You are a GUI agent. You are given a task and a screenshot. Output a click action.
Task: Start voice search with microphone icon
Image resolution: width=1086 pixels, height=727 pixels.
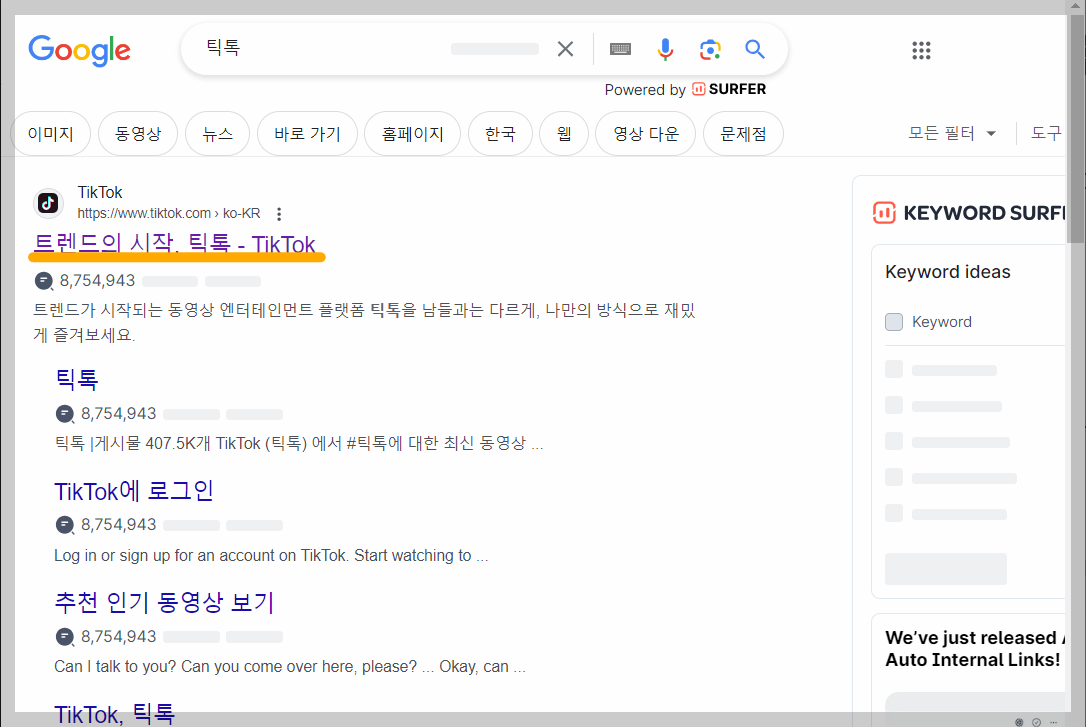pos(665,49)
